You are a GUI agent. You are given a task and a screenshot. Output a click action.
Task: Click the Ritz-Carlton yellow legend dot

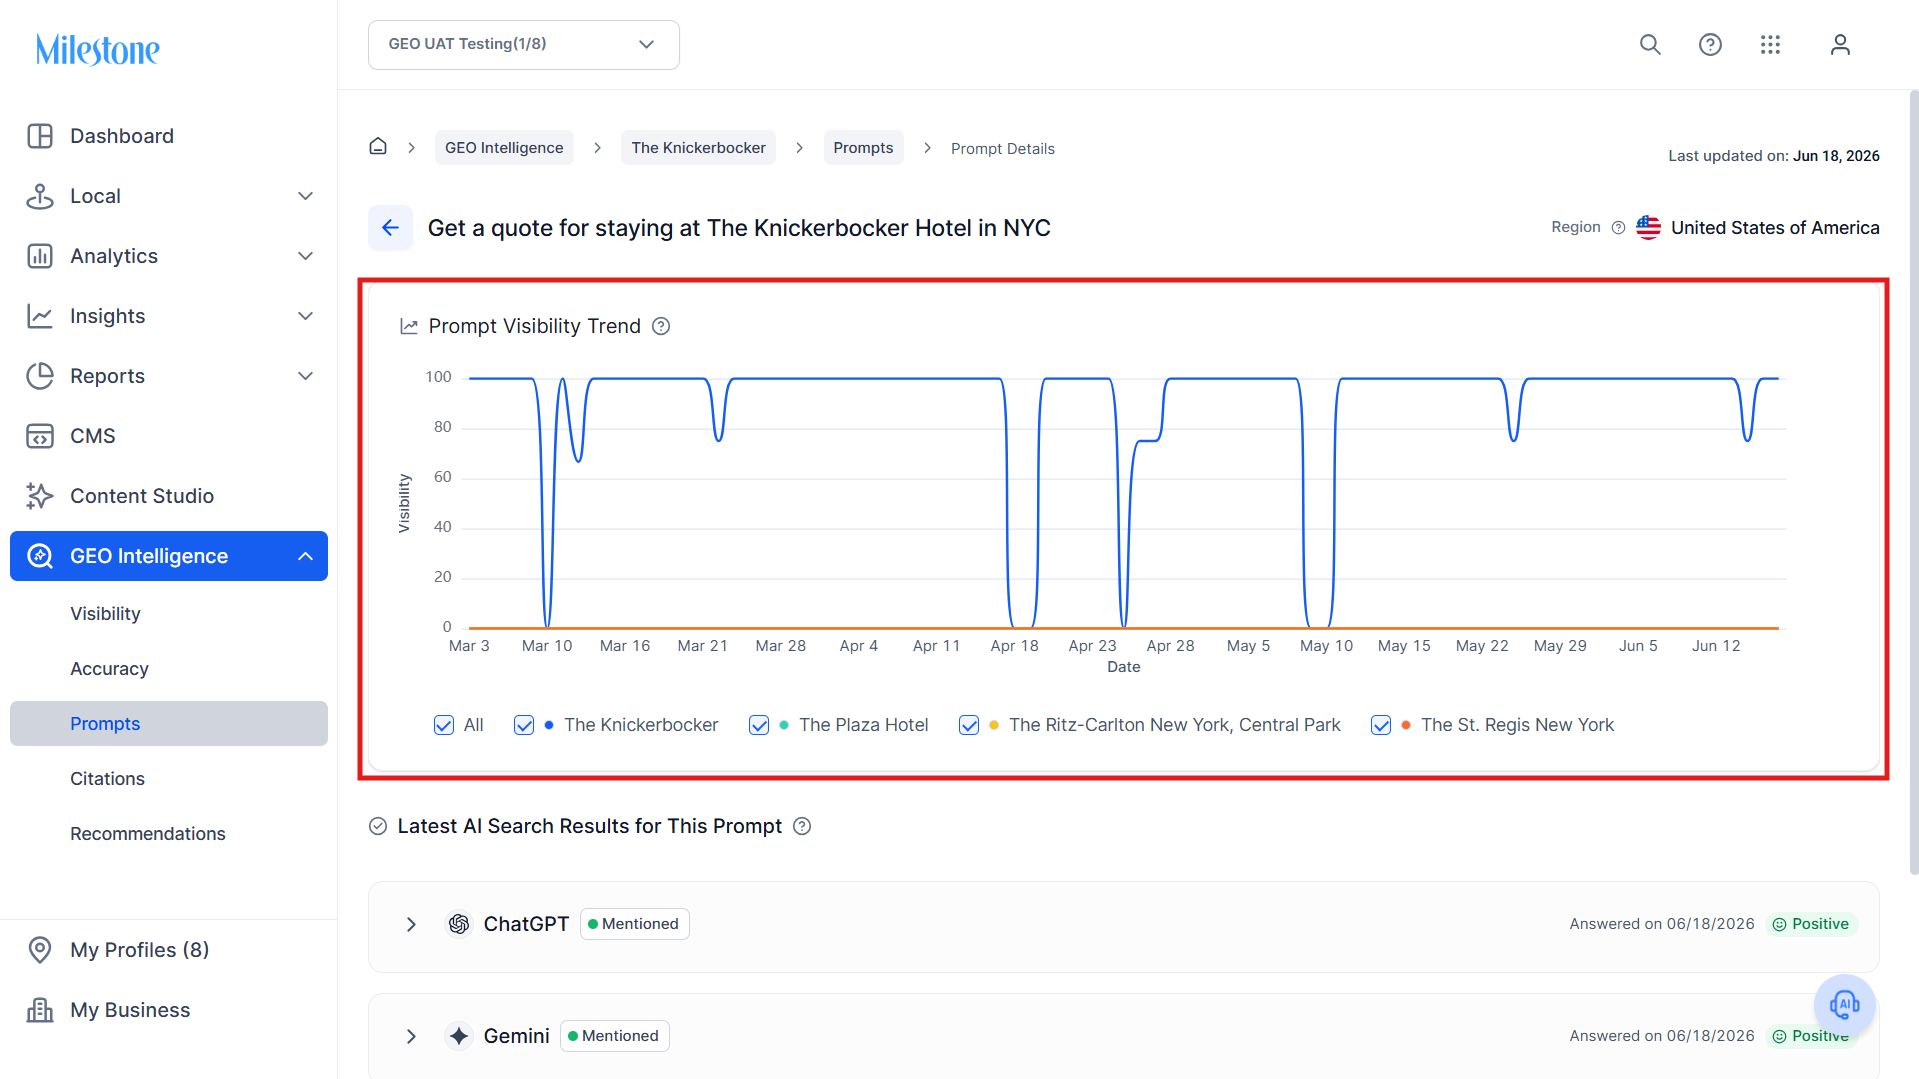(x=994, y=725)
